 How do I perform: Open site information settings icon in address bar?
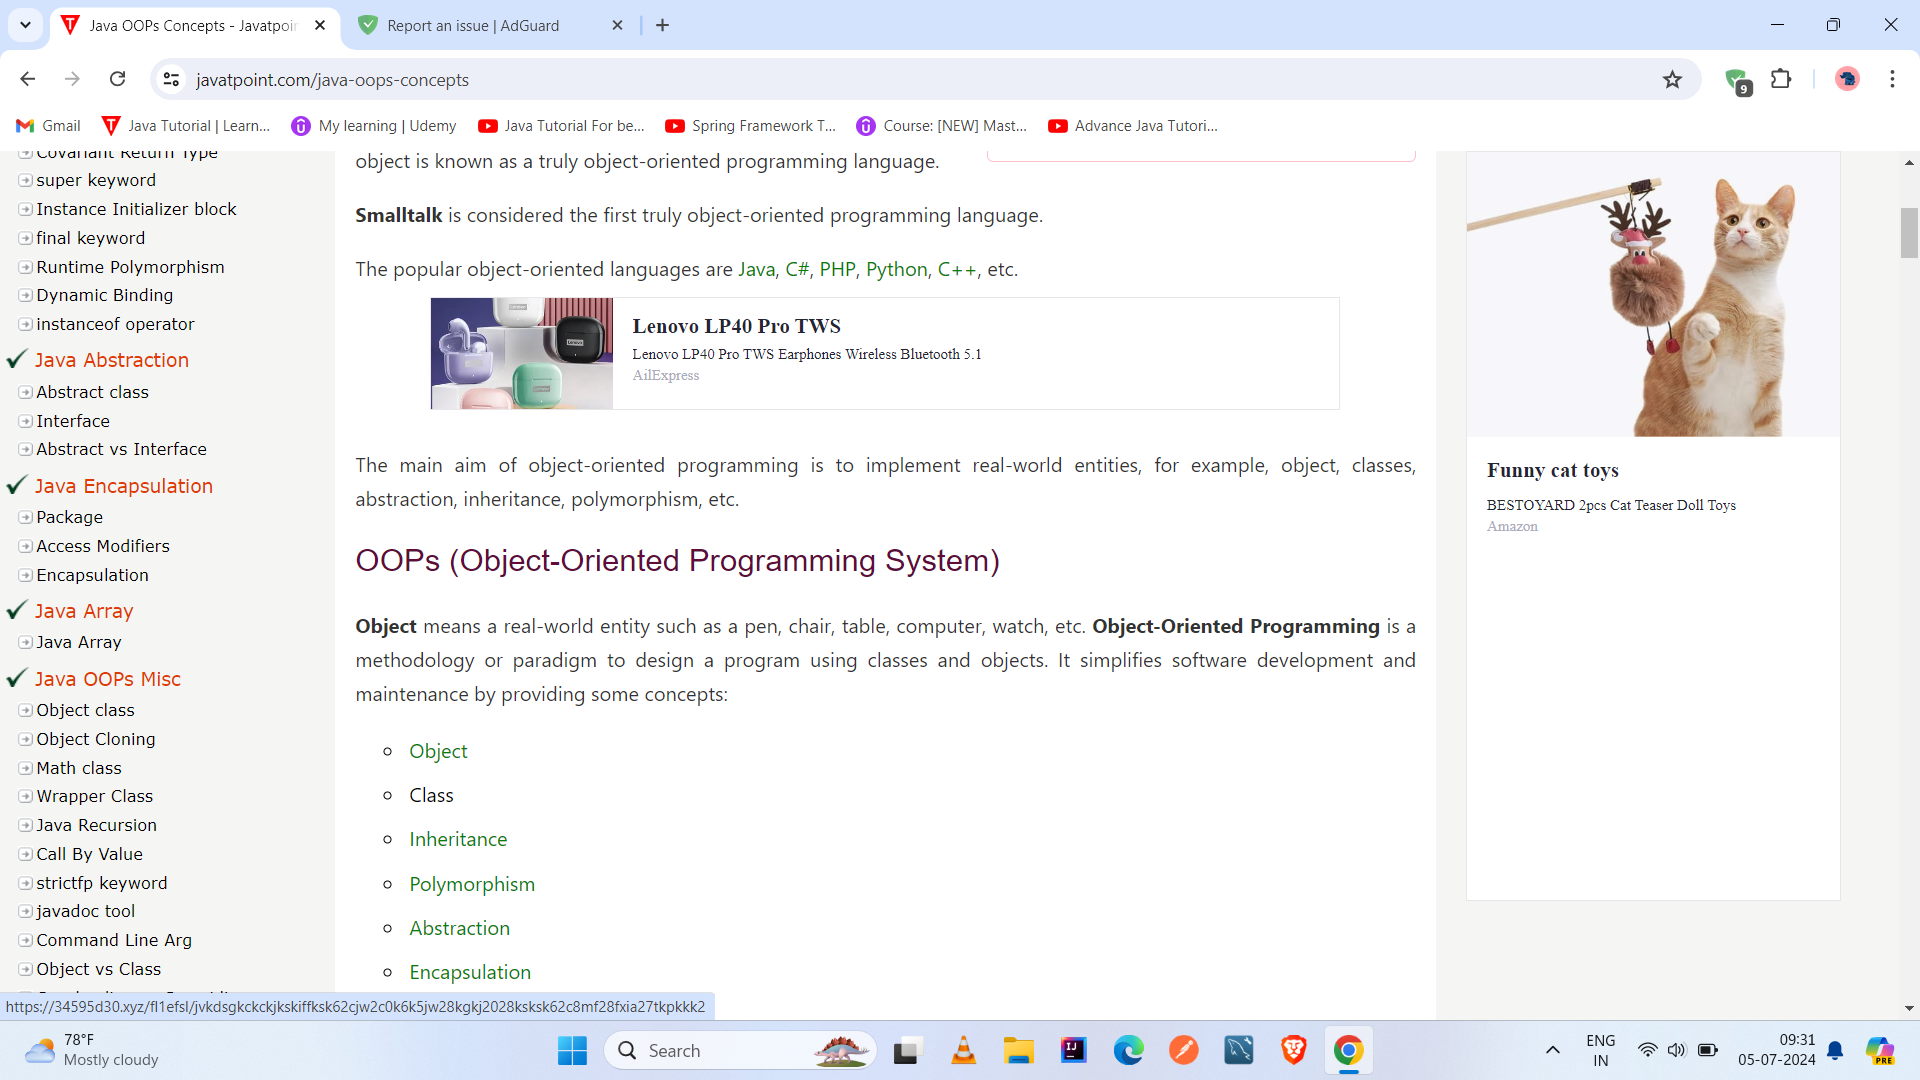tap(171, 79)
